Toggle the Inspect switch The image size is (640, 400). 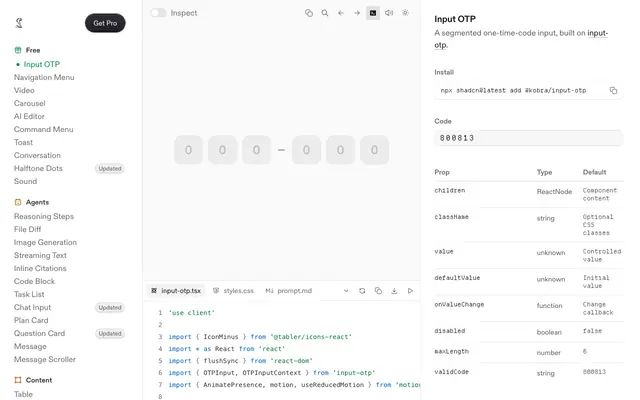click(158, 13)
